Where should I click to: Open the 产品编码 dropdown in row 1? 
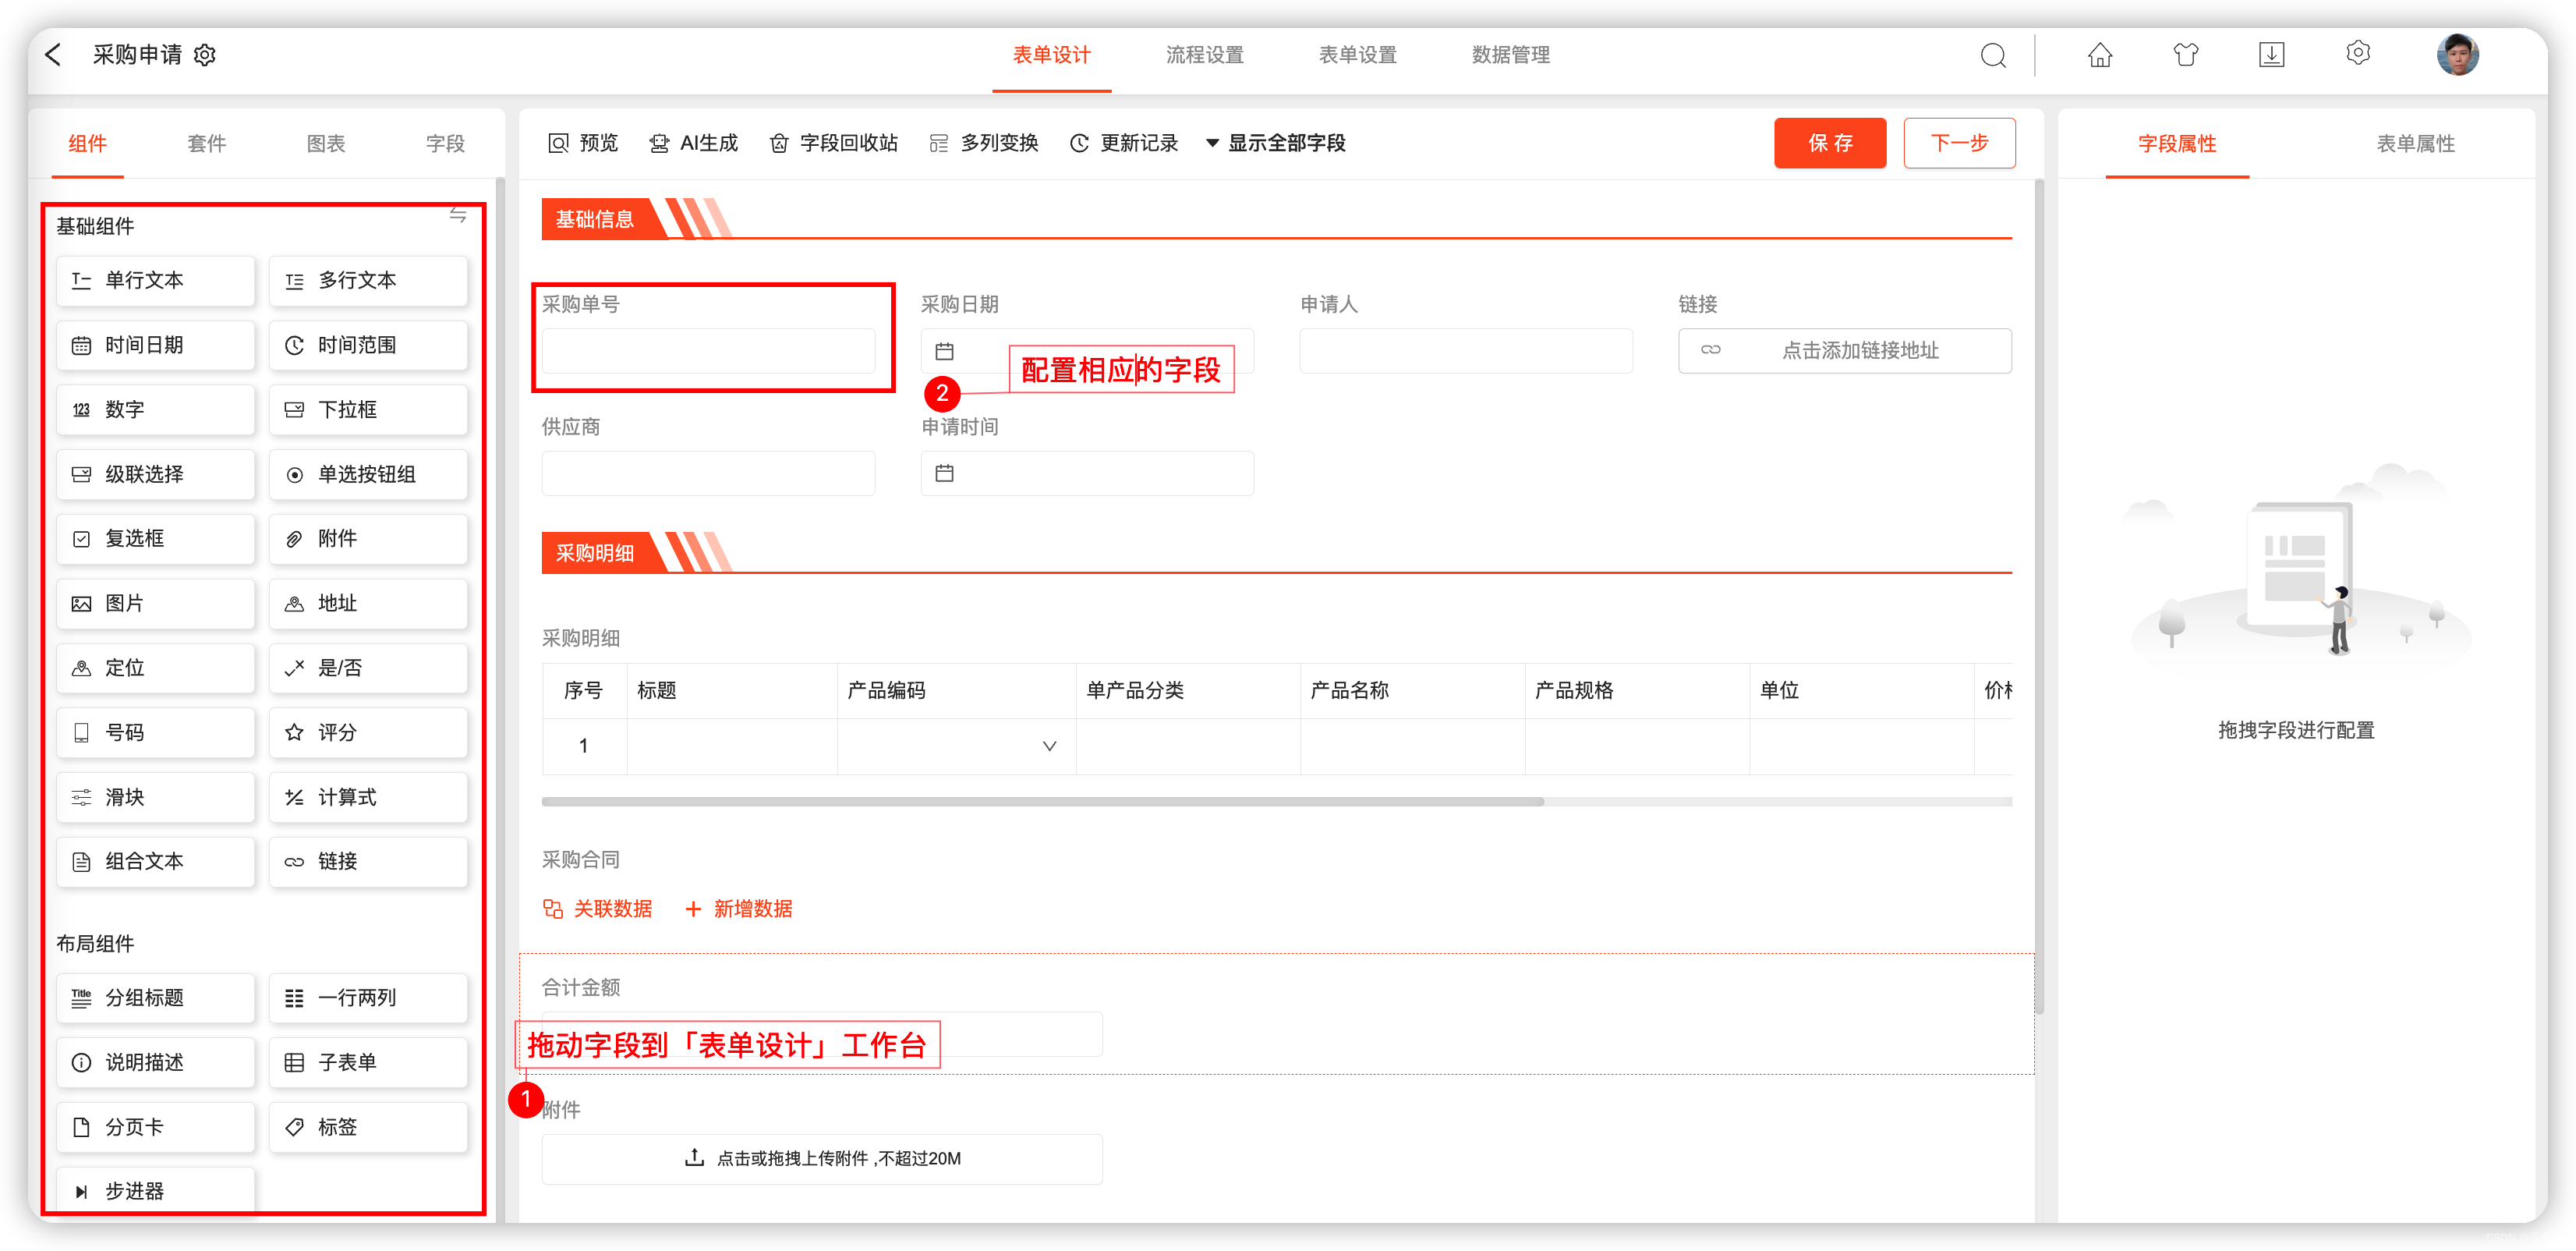[1049, 746]
